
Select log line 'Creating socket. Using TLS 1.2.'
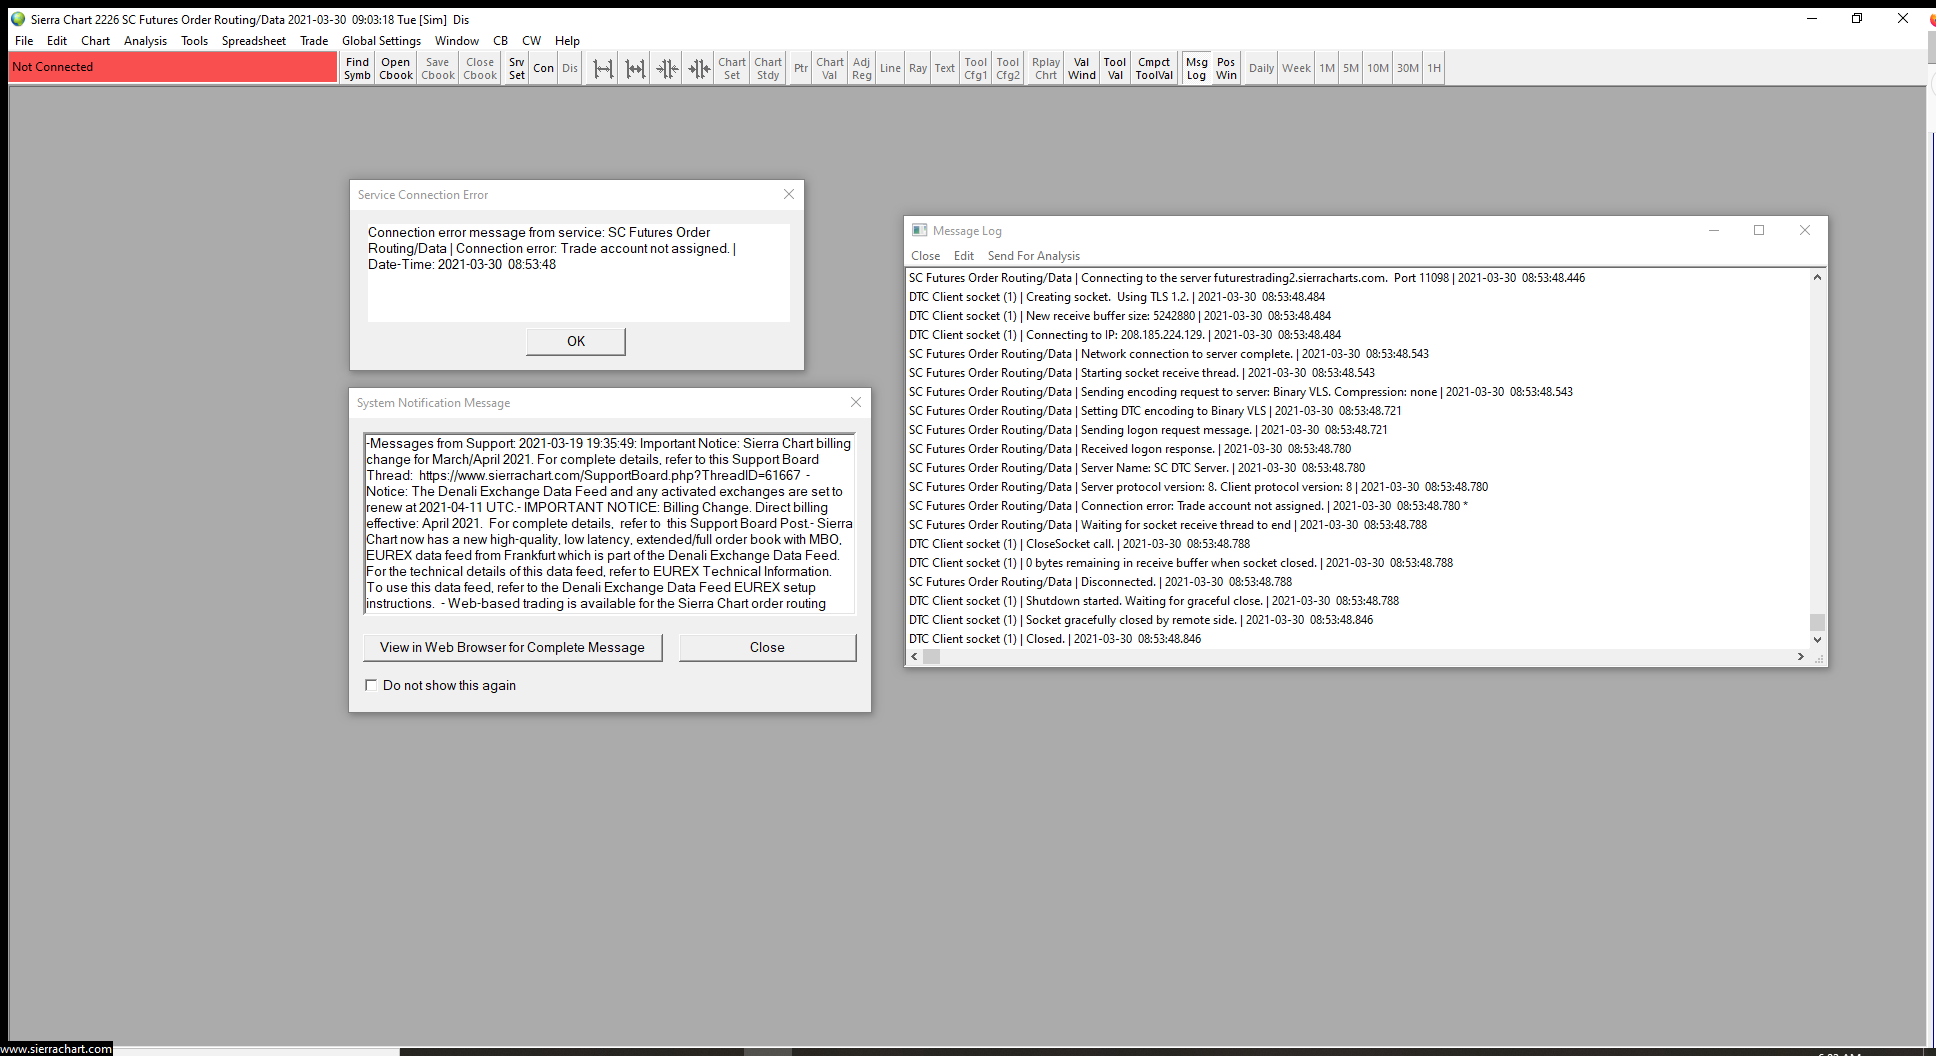(x=1117, y=297)
